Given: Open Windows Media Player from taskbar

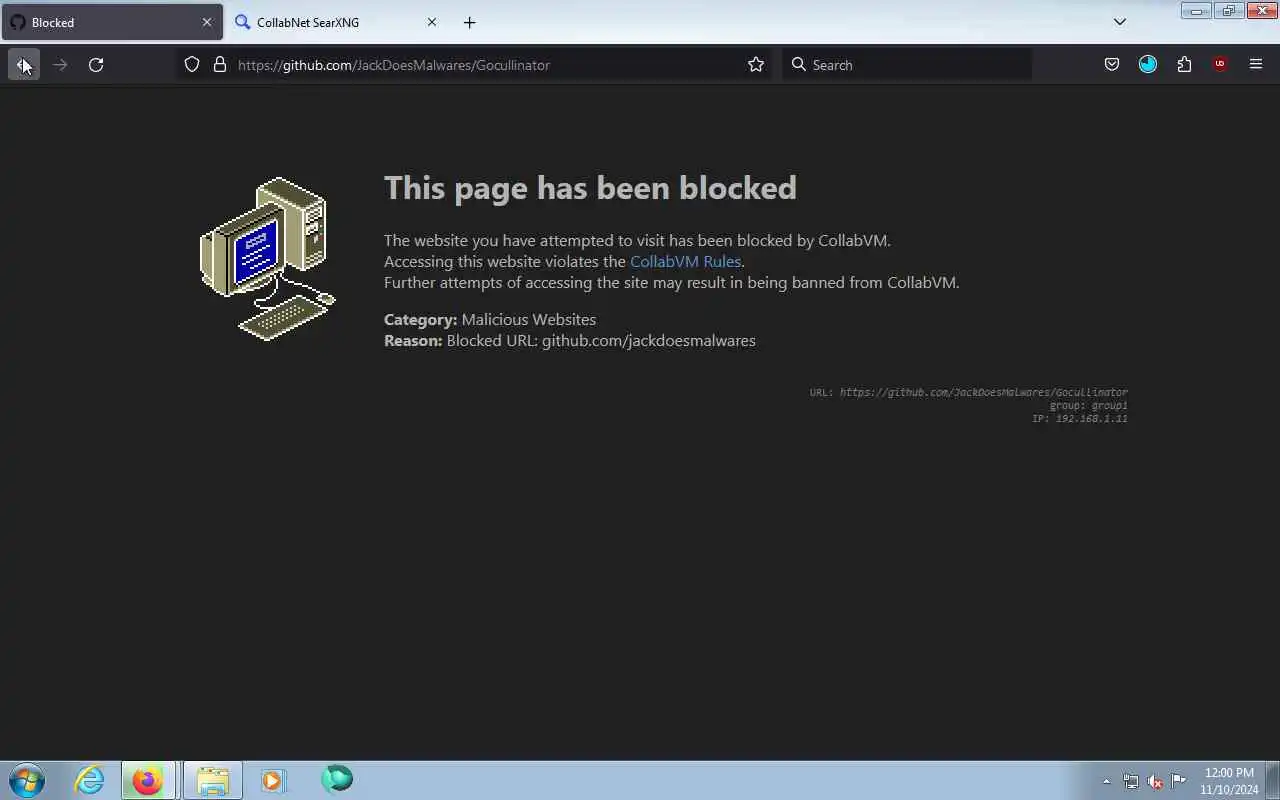Looking at the screenshot, I should [x=273, y=780].
